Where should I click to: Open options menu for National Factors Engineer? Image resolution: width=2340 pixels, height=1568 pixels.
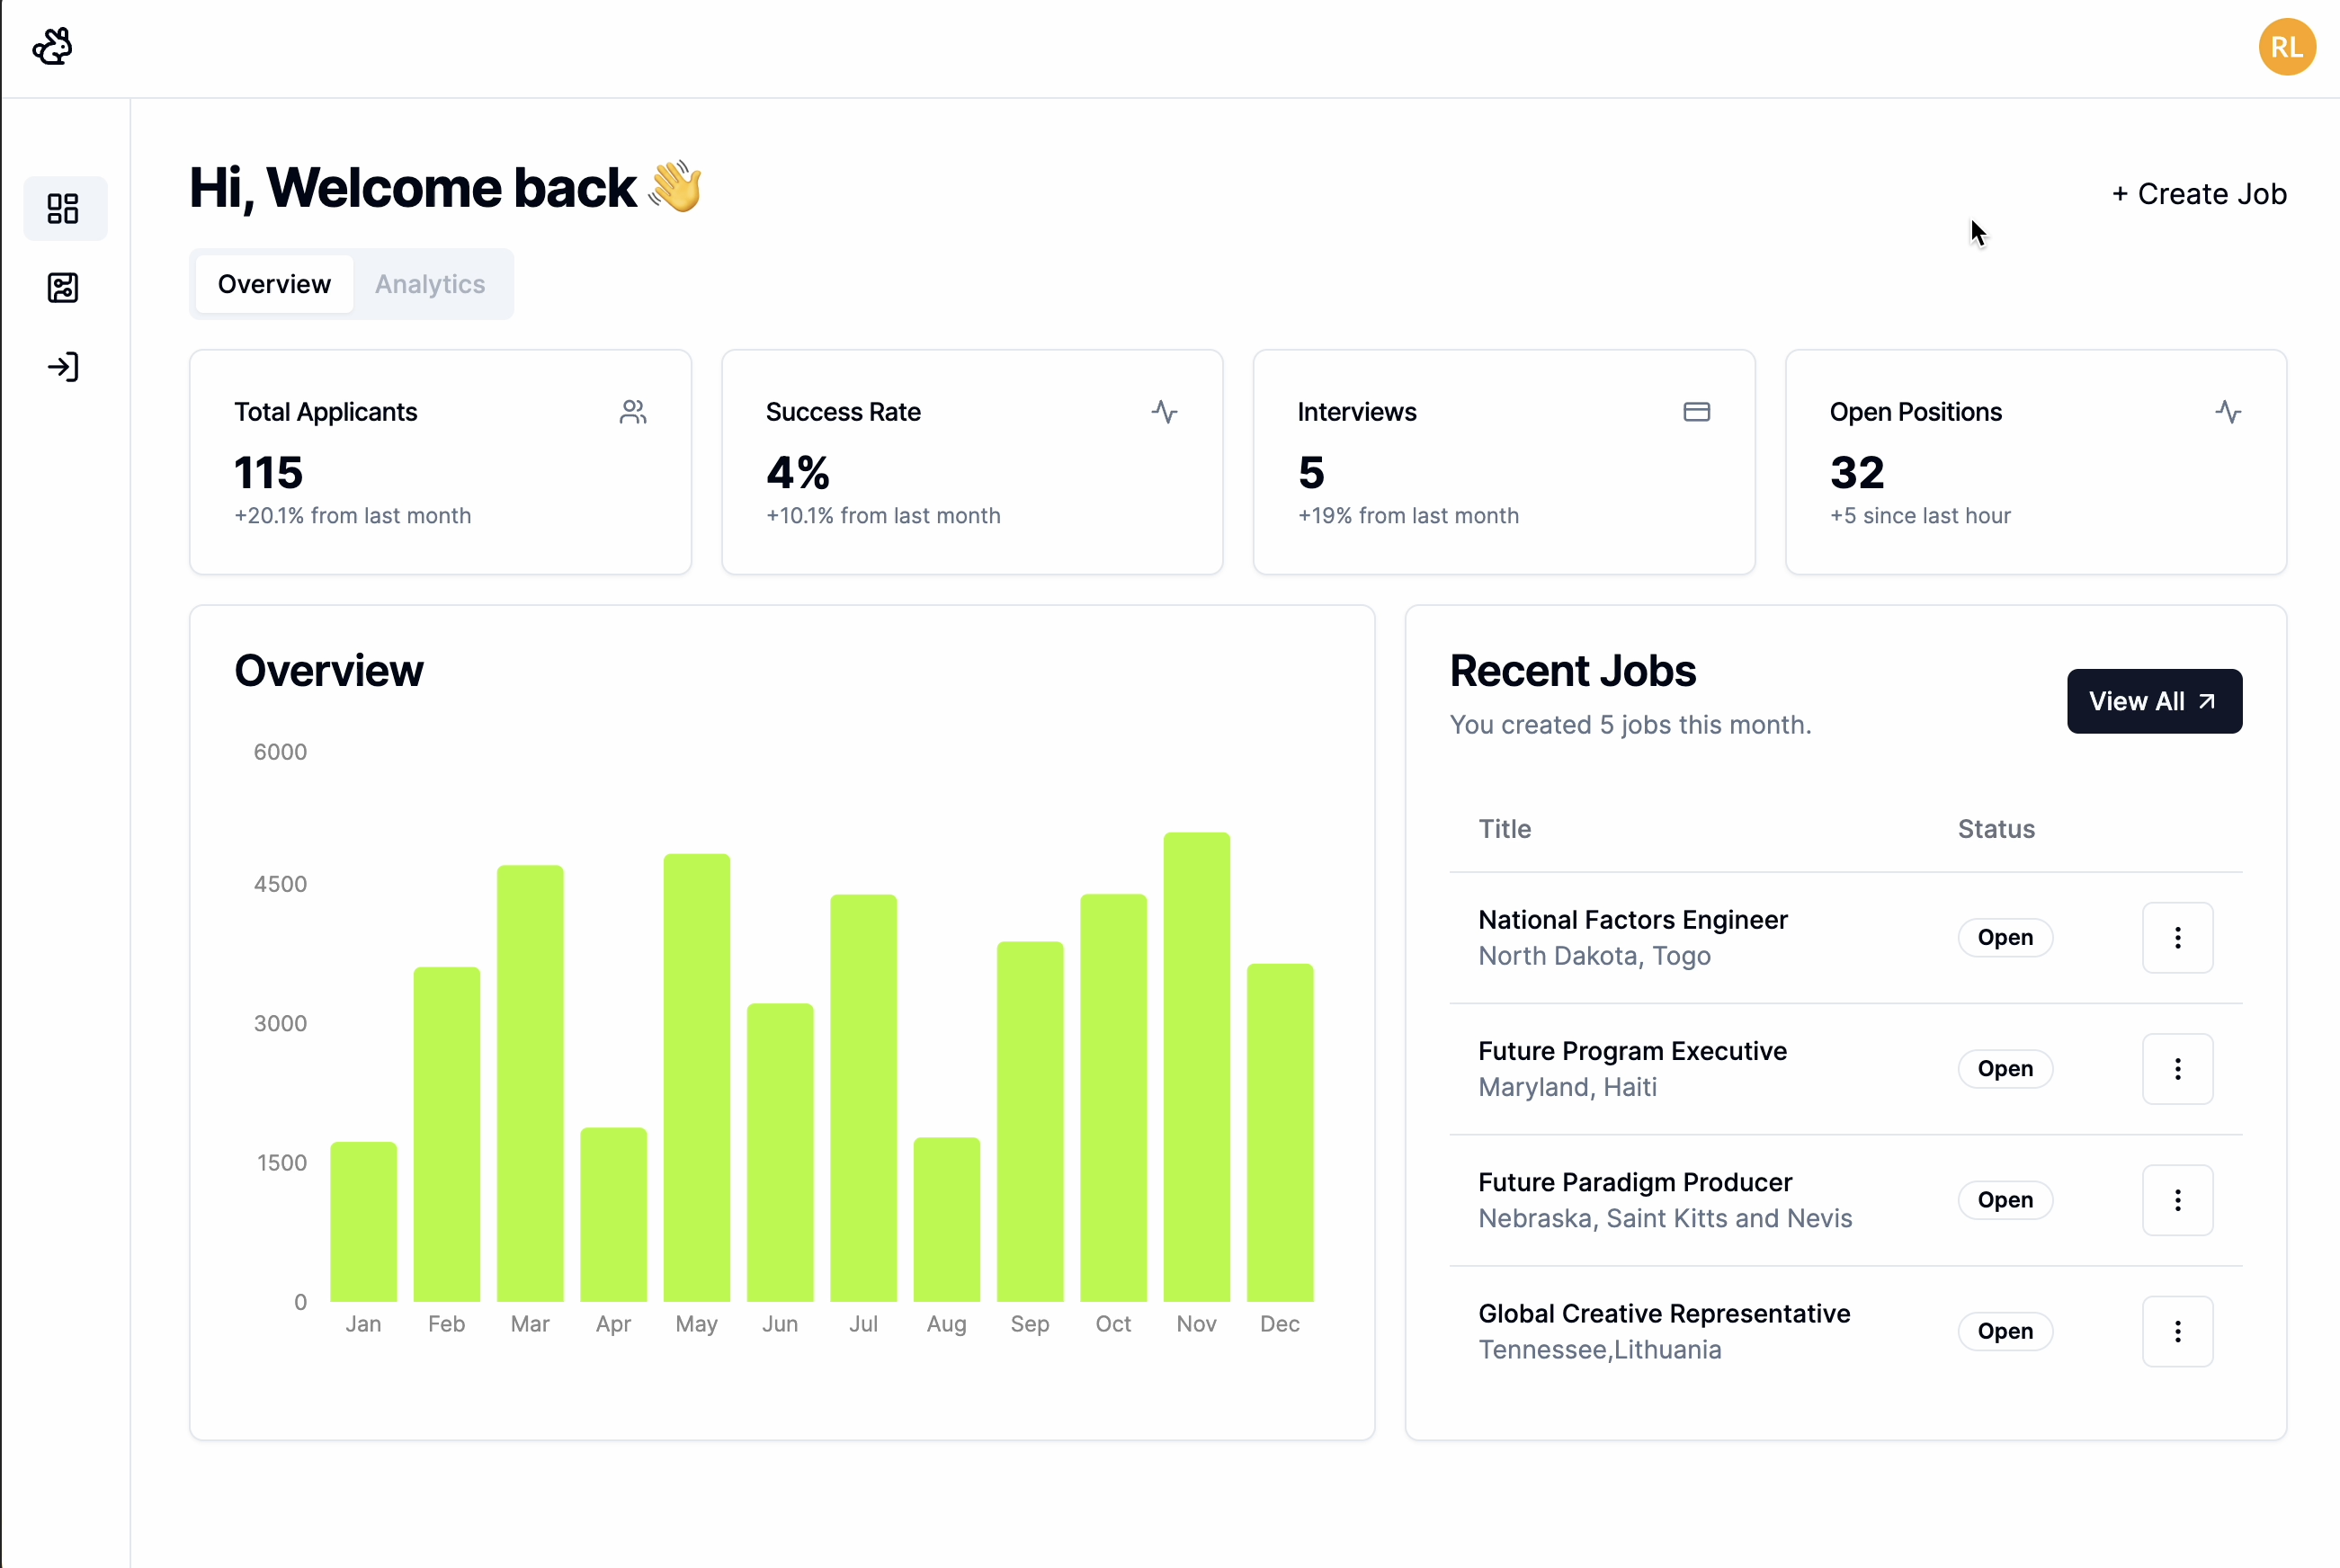[2177, 938]
